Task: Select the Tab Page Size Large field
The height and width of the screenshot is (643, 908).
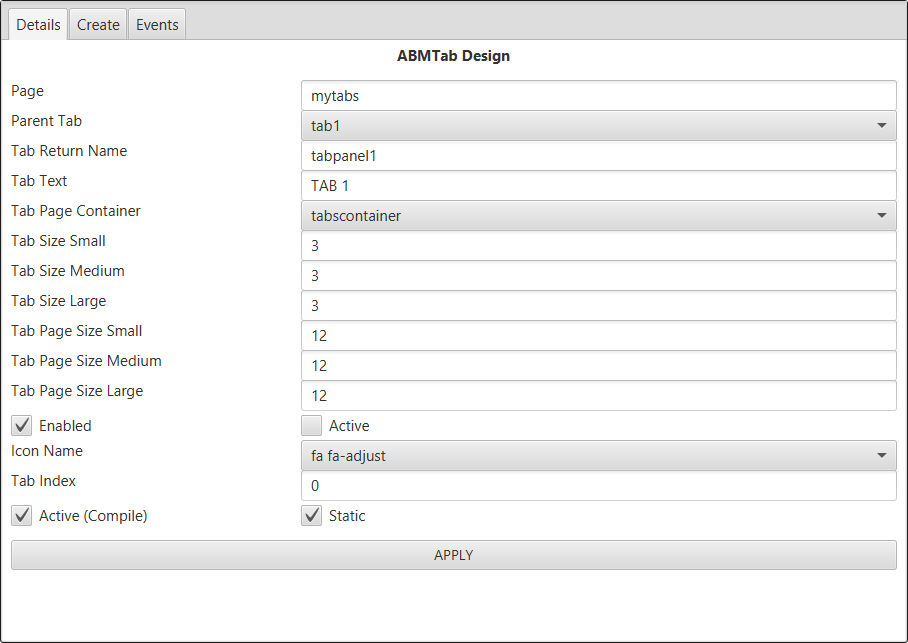Action: click(598, 396)
